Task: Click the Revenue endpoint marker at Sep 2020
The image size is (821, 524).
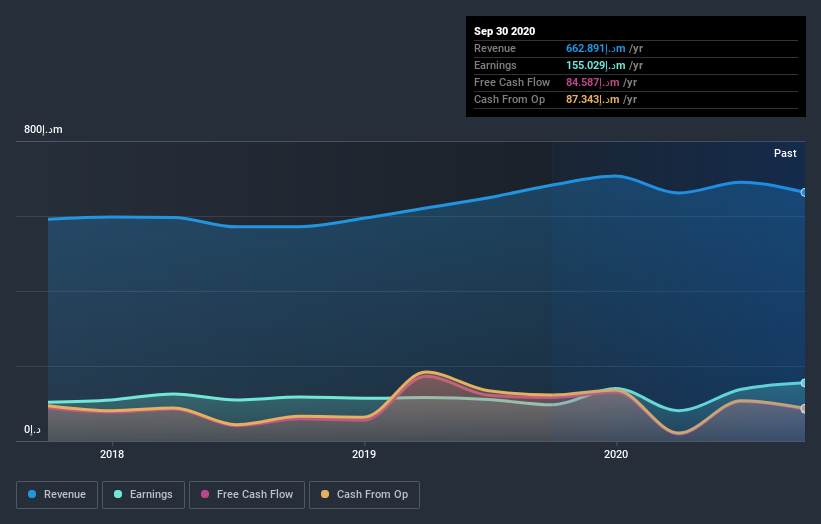Action: pos(804,193)
